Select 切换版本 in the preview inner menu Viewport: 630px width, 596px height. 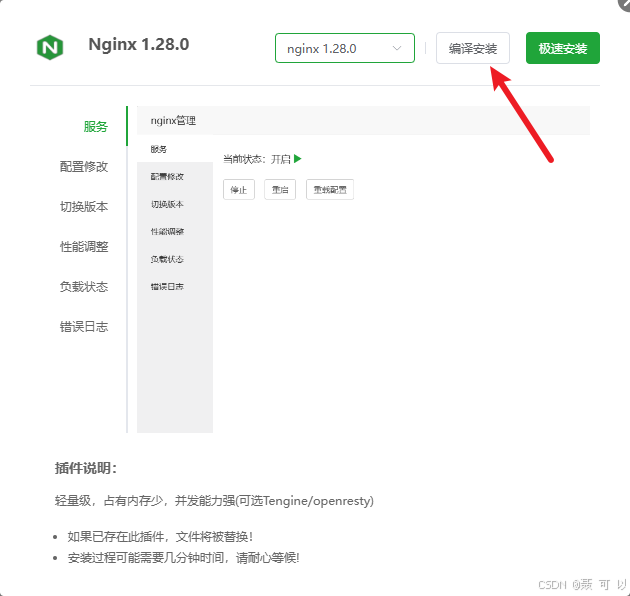(167, 204)
